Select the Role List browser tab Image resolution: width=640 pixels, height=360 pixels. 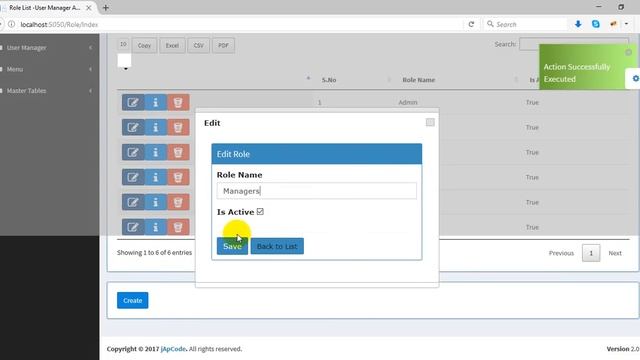[44, 8]
